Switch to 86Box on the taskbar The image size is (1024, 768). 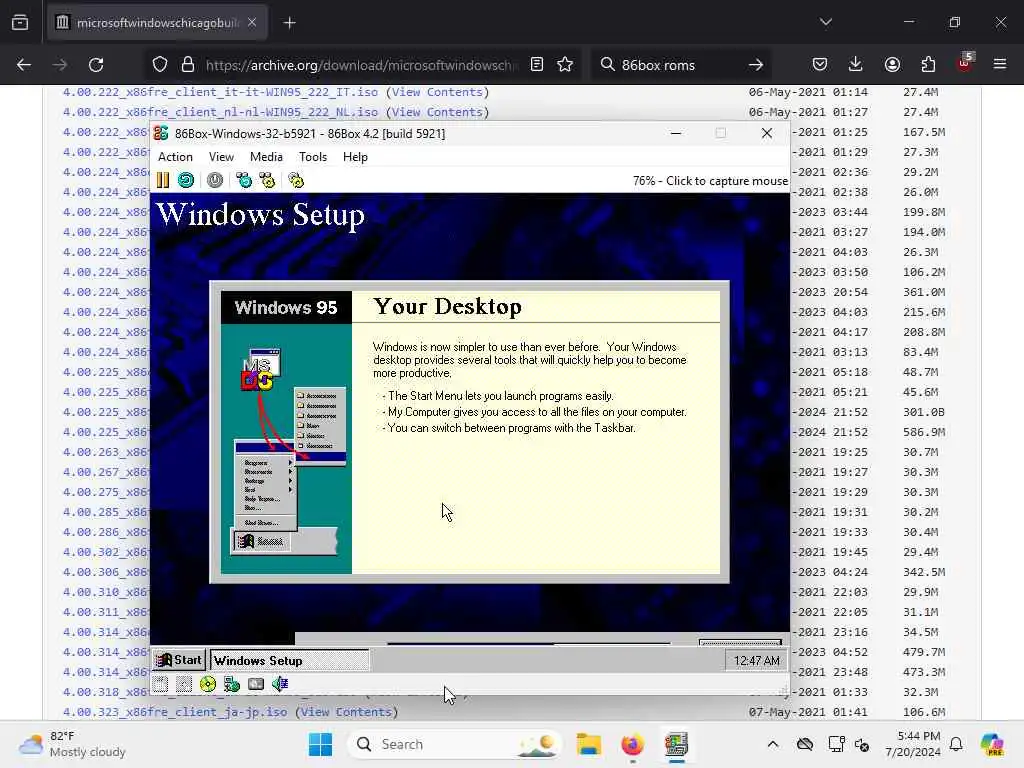click(x=676, y=744)
